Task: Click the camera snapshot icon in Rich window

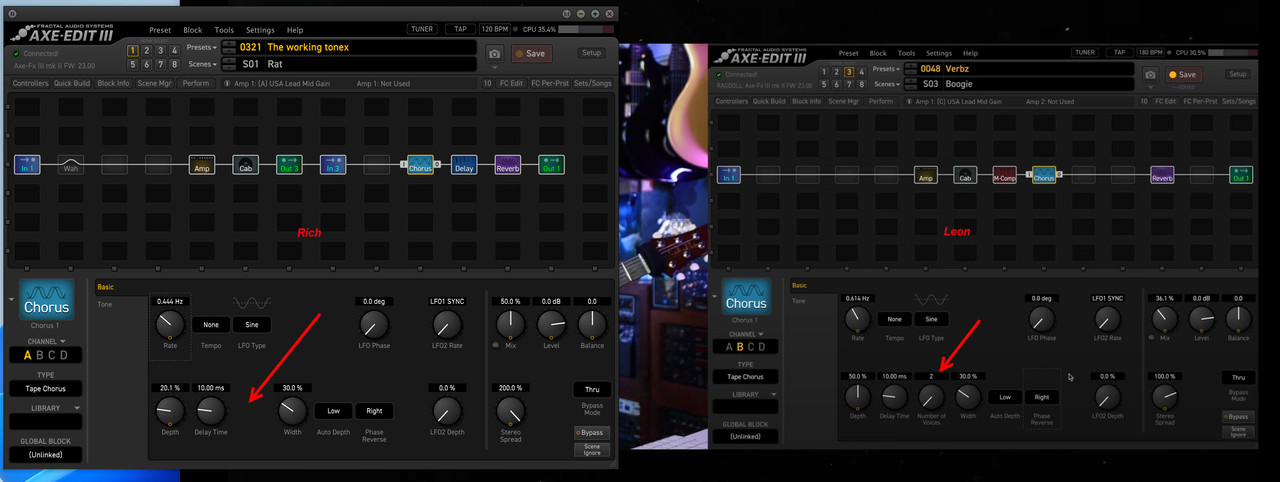Action: point(494,54)
